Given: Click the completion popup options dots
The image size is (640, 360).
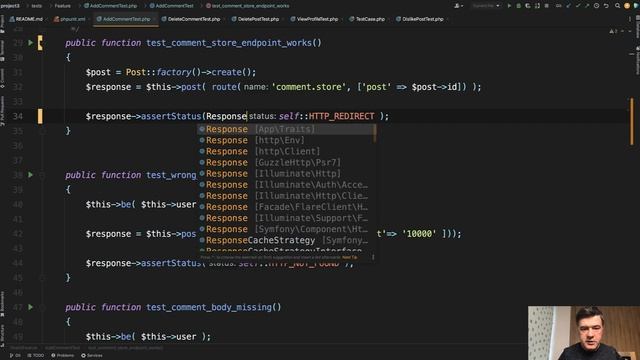Looking at the screenshot, I should tap(373, 257).
